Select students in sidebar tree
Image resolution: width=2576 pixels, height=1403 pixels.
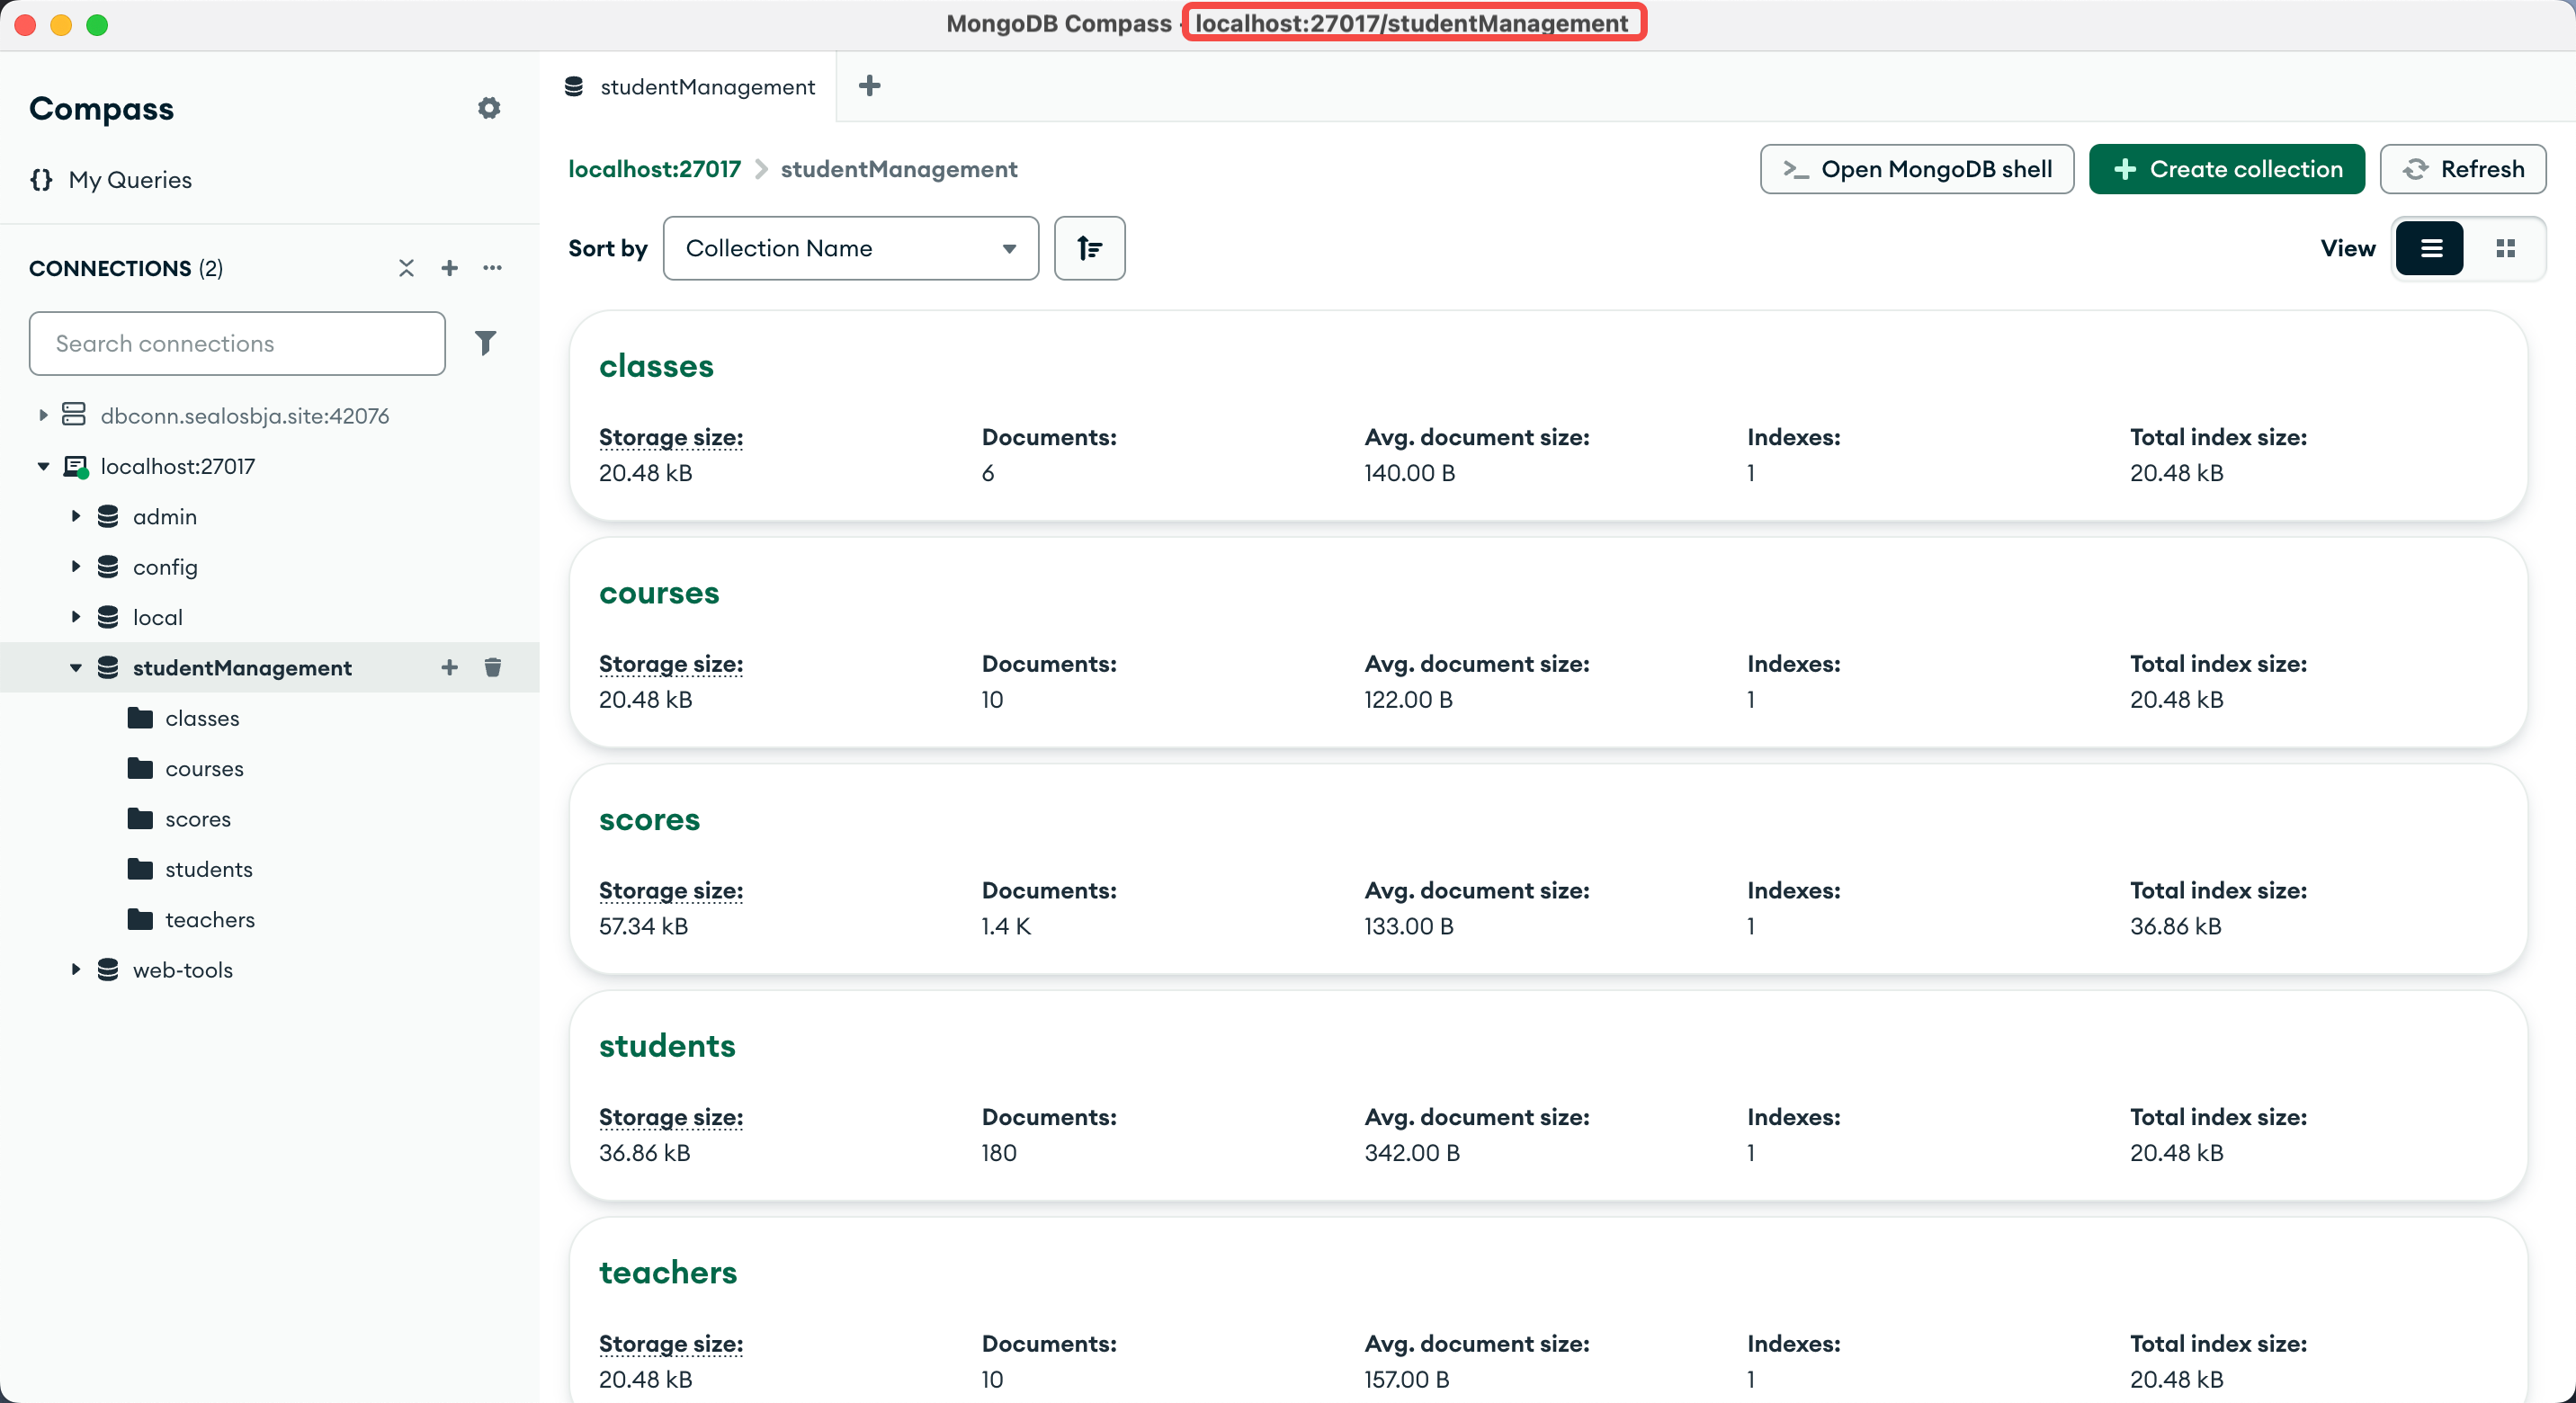tap(208, 869)
